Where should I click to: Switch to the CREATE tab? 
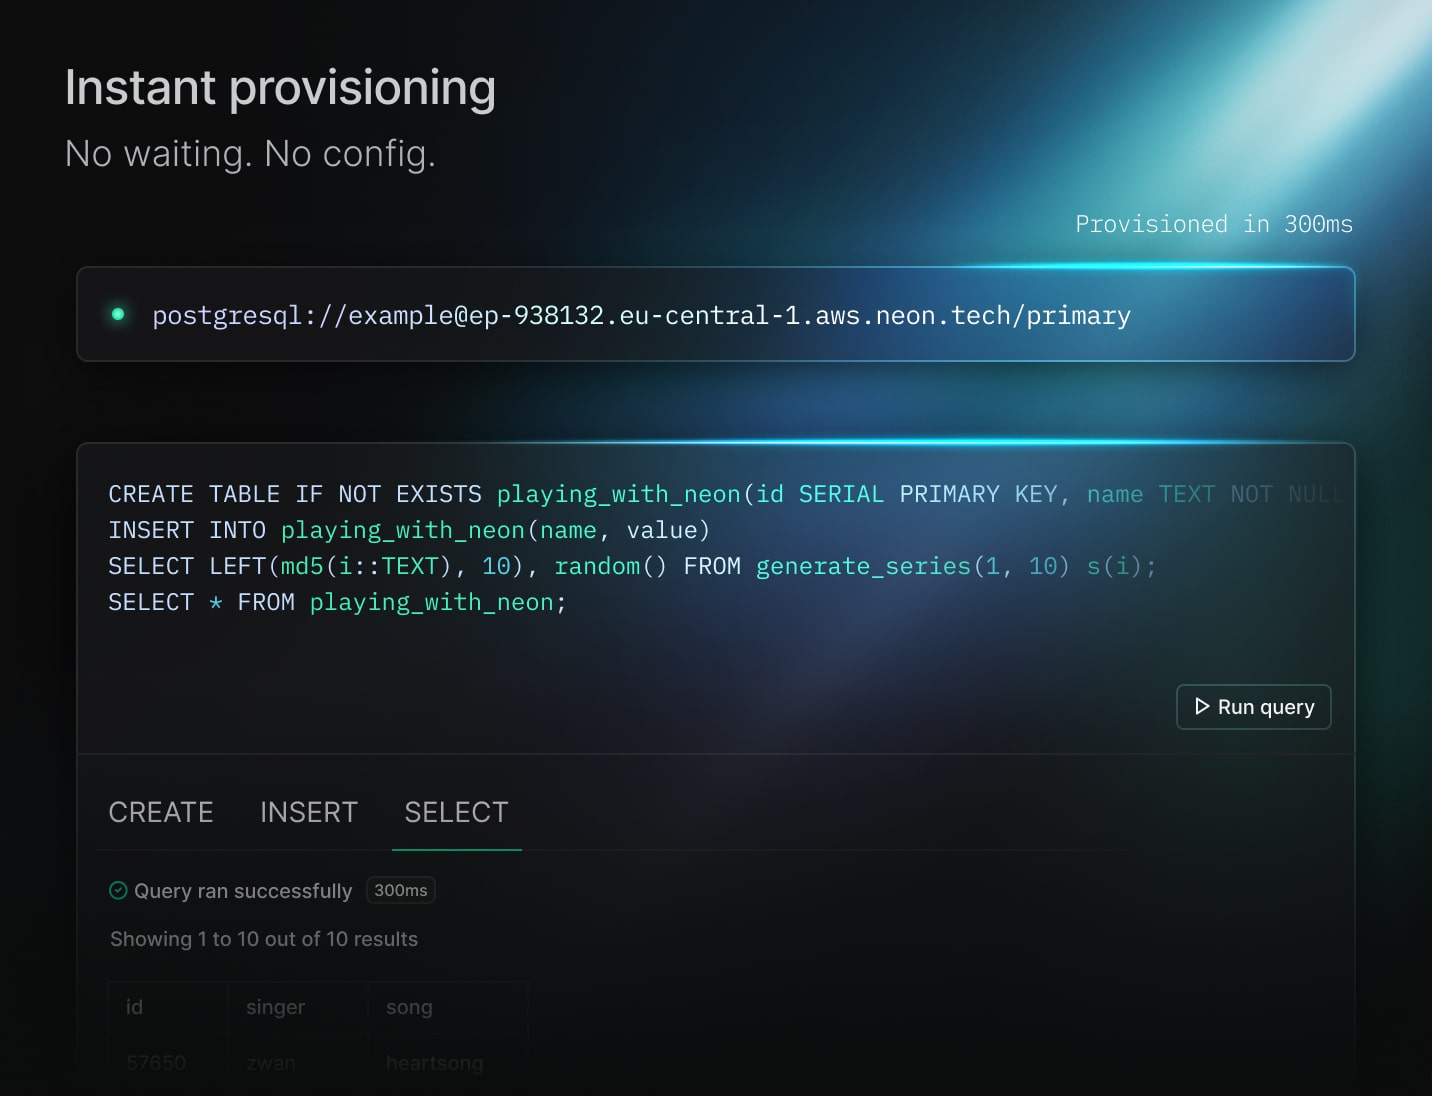pos(161,812)
